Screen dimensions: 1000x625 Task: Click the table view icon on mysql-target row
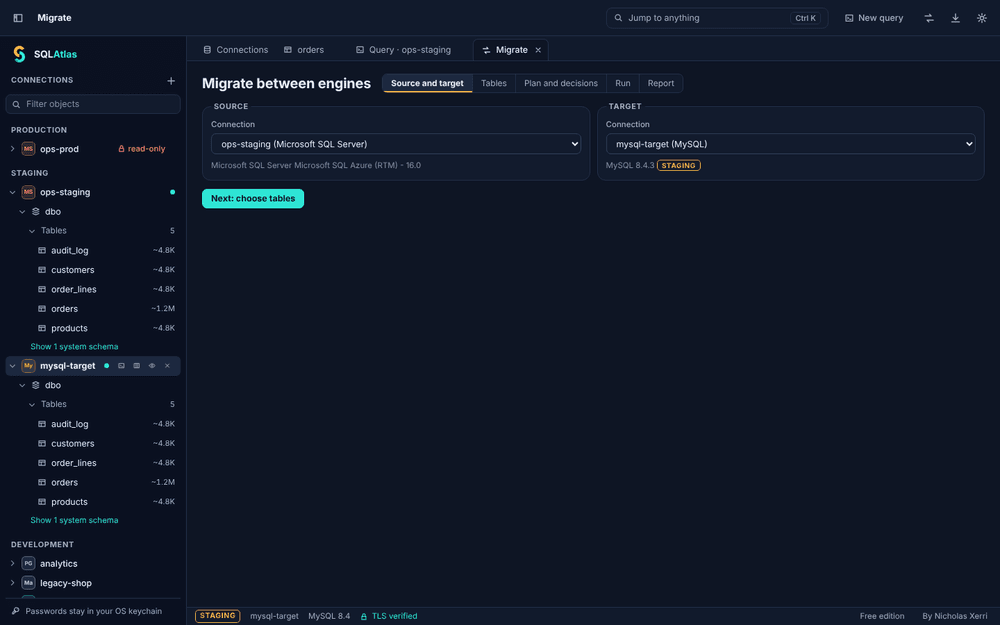tap(136, 366)
